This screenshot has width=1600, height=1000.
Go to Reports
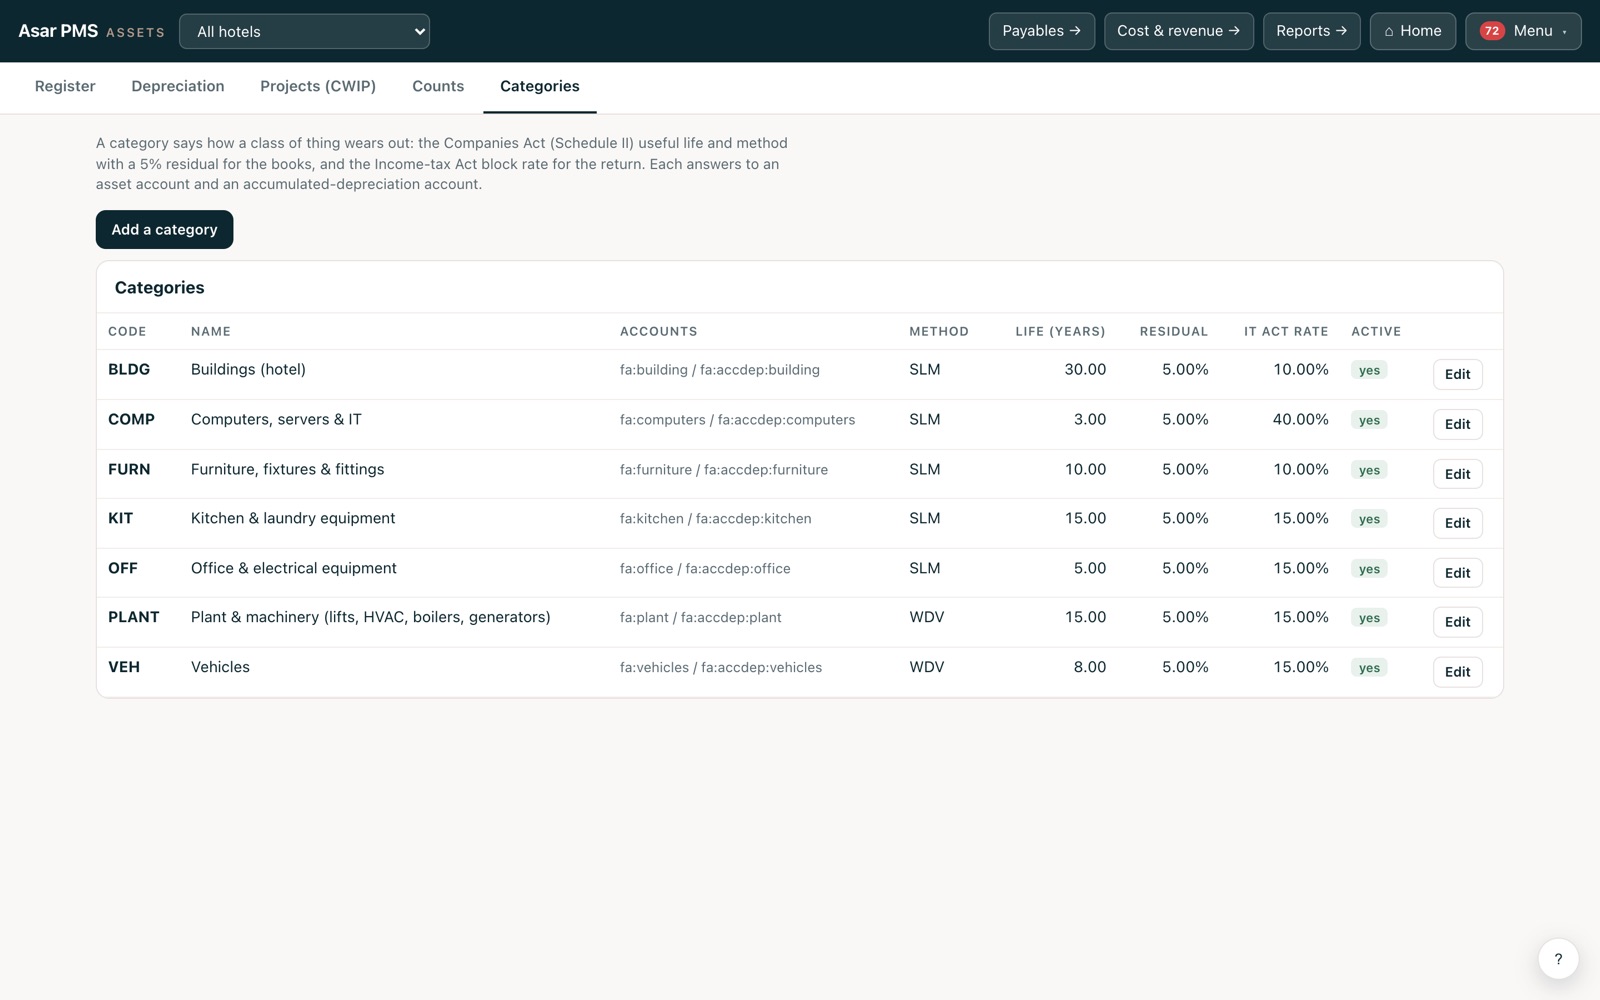click(x=1312, y=31)
